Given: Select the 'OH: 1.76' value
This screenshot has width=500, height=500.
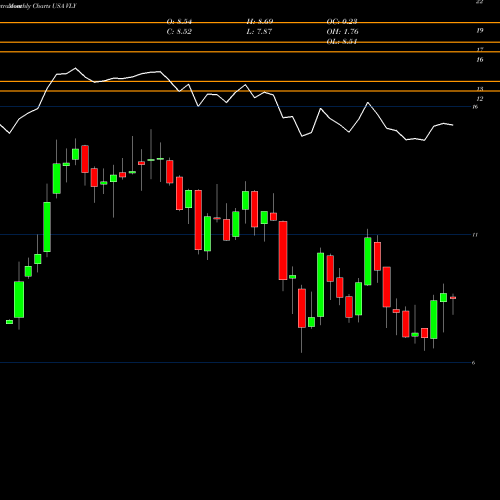Looking at the screenshot, I should tap(343, 32).
